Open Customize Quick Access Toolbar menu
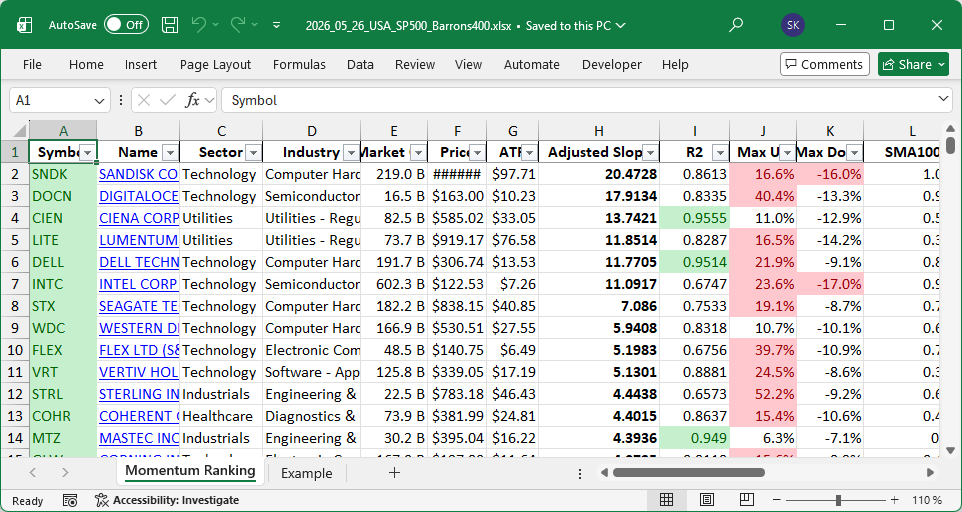 (x=277, y=25)
